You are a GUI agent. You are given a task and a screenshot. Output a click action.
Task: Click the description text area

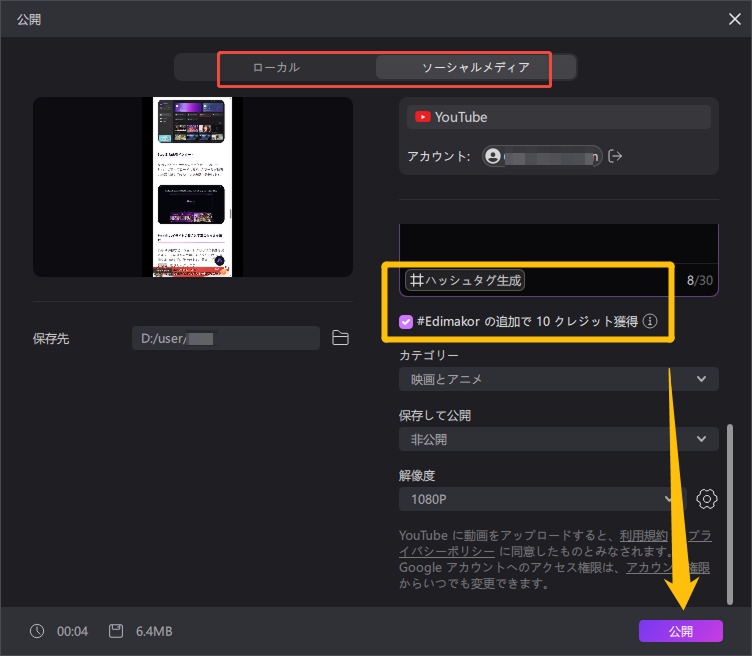[x=559, y=244]
